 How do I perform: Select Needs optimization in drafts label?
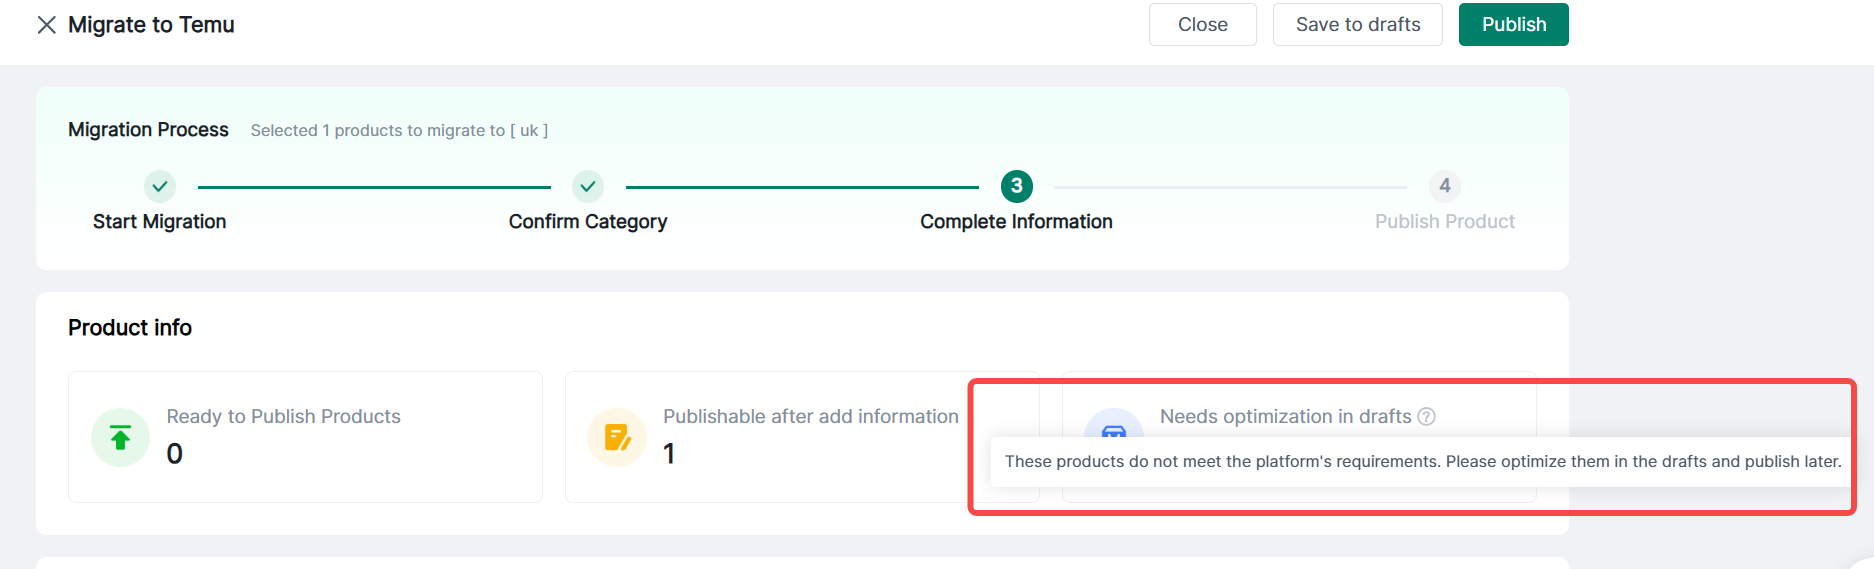click(1285, 417)
